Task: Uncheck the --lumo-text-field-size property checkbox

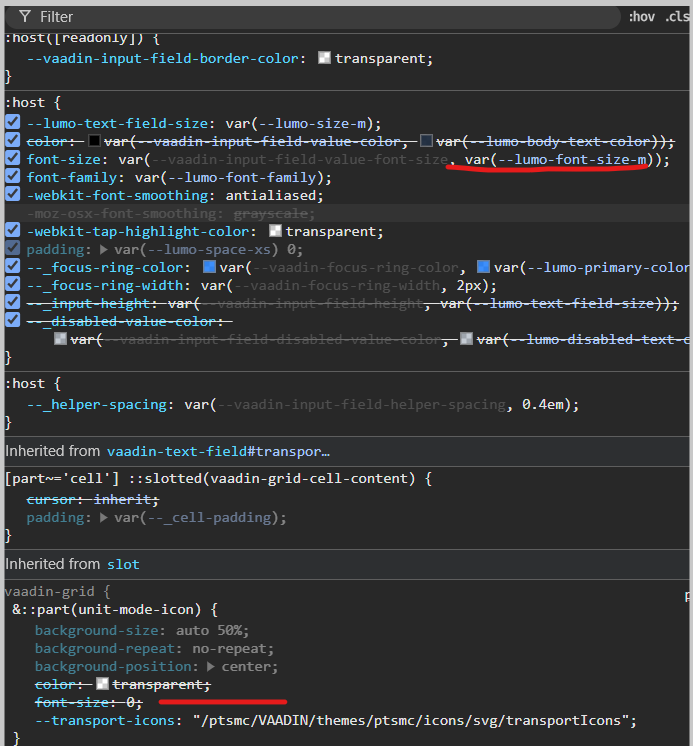Action: pos(13,124)
